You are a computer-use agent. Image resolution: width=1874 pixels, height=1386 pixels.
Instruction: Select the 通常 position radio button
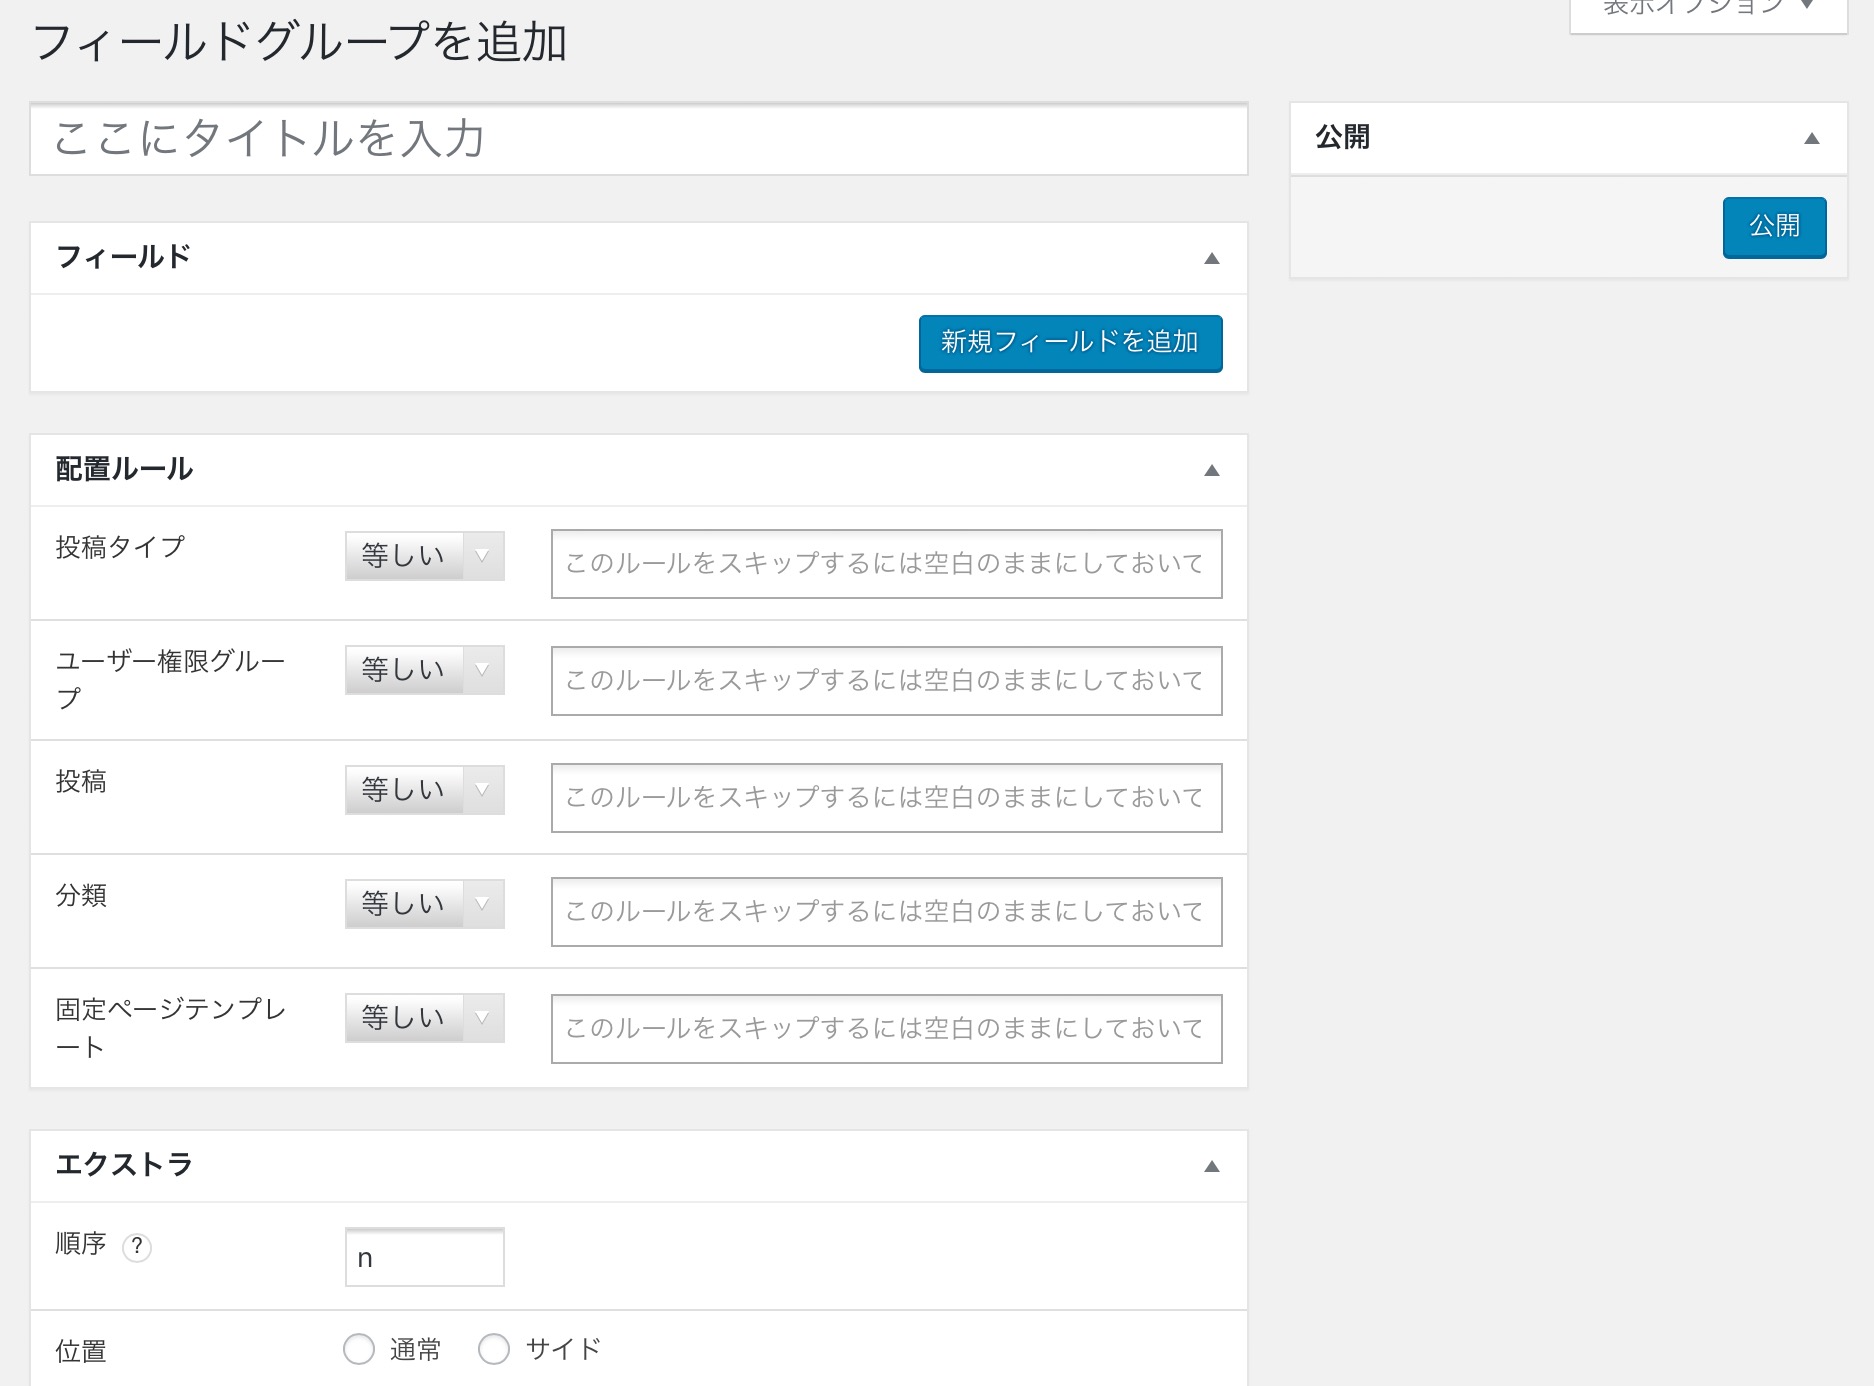click(359, 1349)
